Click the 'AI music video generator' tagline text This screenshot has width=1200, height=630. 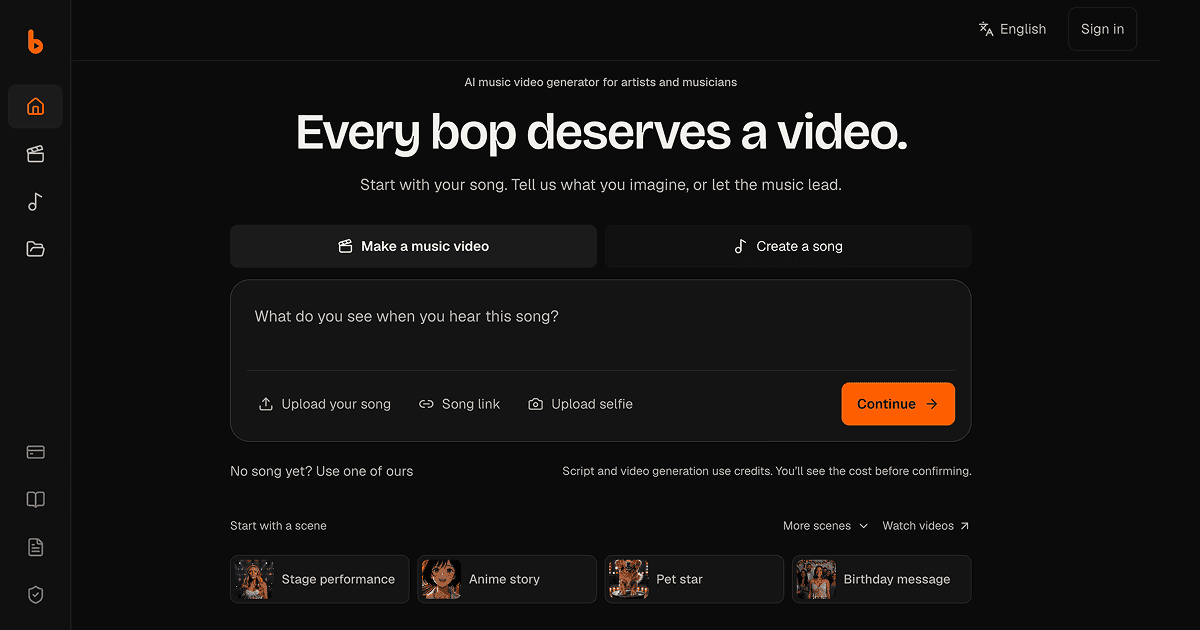point(601,82)
